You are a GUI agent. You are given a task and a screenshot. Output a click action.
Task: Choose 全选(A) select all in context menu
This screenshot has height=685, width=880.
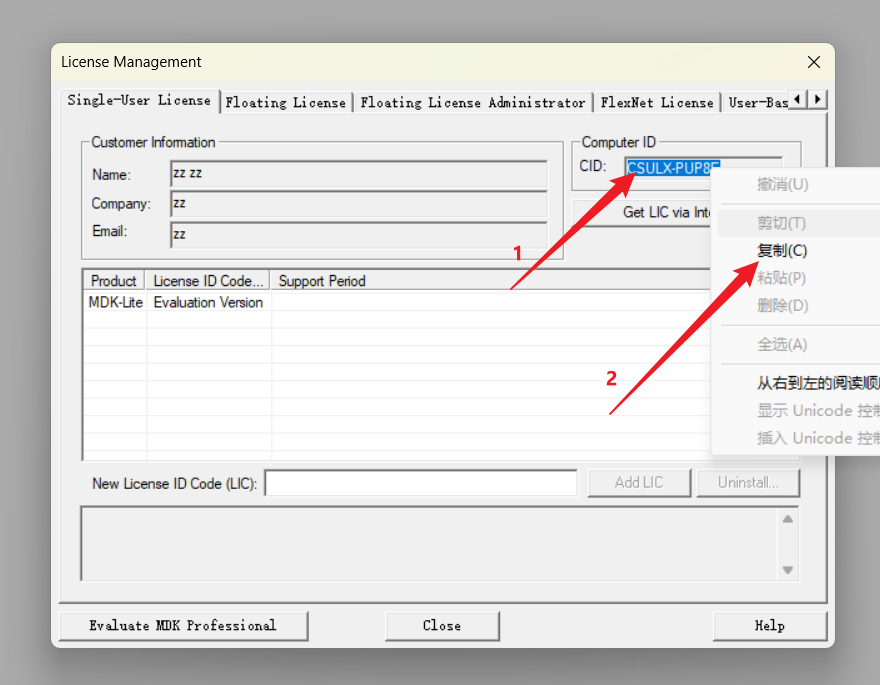click(799, 344)
